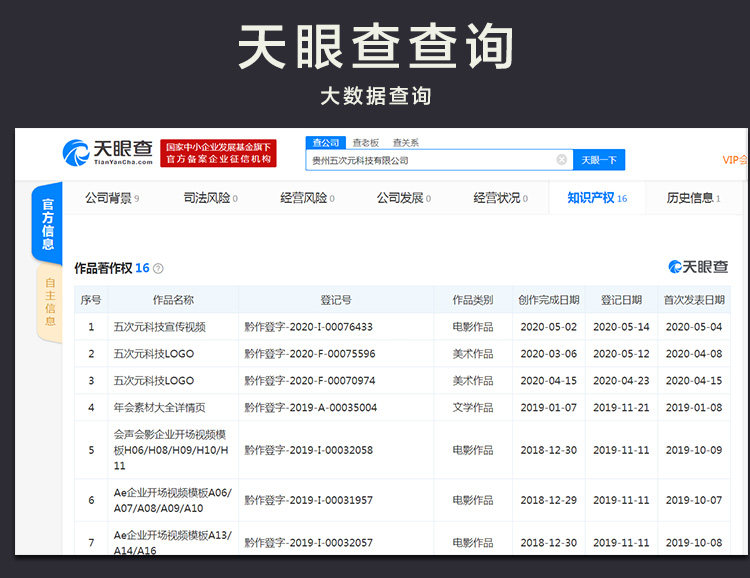Click the 作品类别 column header
Image resolution: width=750 pixels, height=578 pixels.
pos(473,300)
